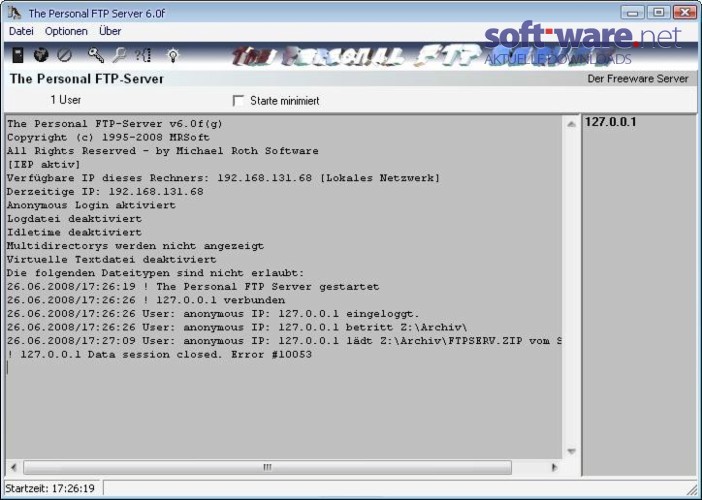
Task: Click log line 'Derzeitige IP: 192.168.131.68'
Action: [x=105, y=192]
